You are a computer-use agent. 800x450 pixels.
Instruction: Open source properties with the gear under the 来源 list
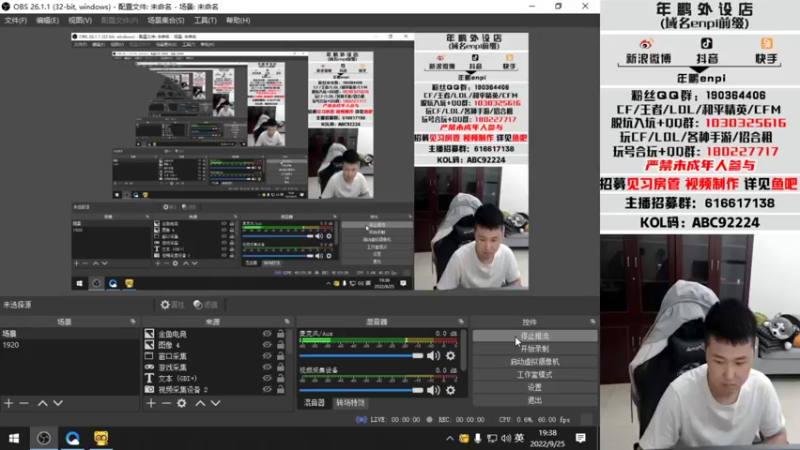[x=182, y=403]
